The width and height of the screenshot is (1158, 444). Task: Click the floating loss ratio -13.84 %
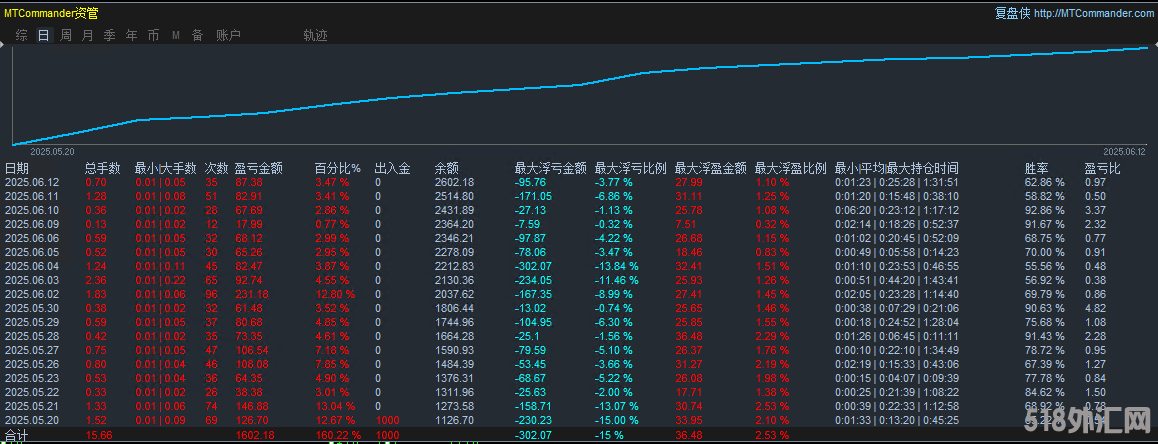point(617,265)
